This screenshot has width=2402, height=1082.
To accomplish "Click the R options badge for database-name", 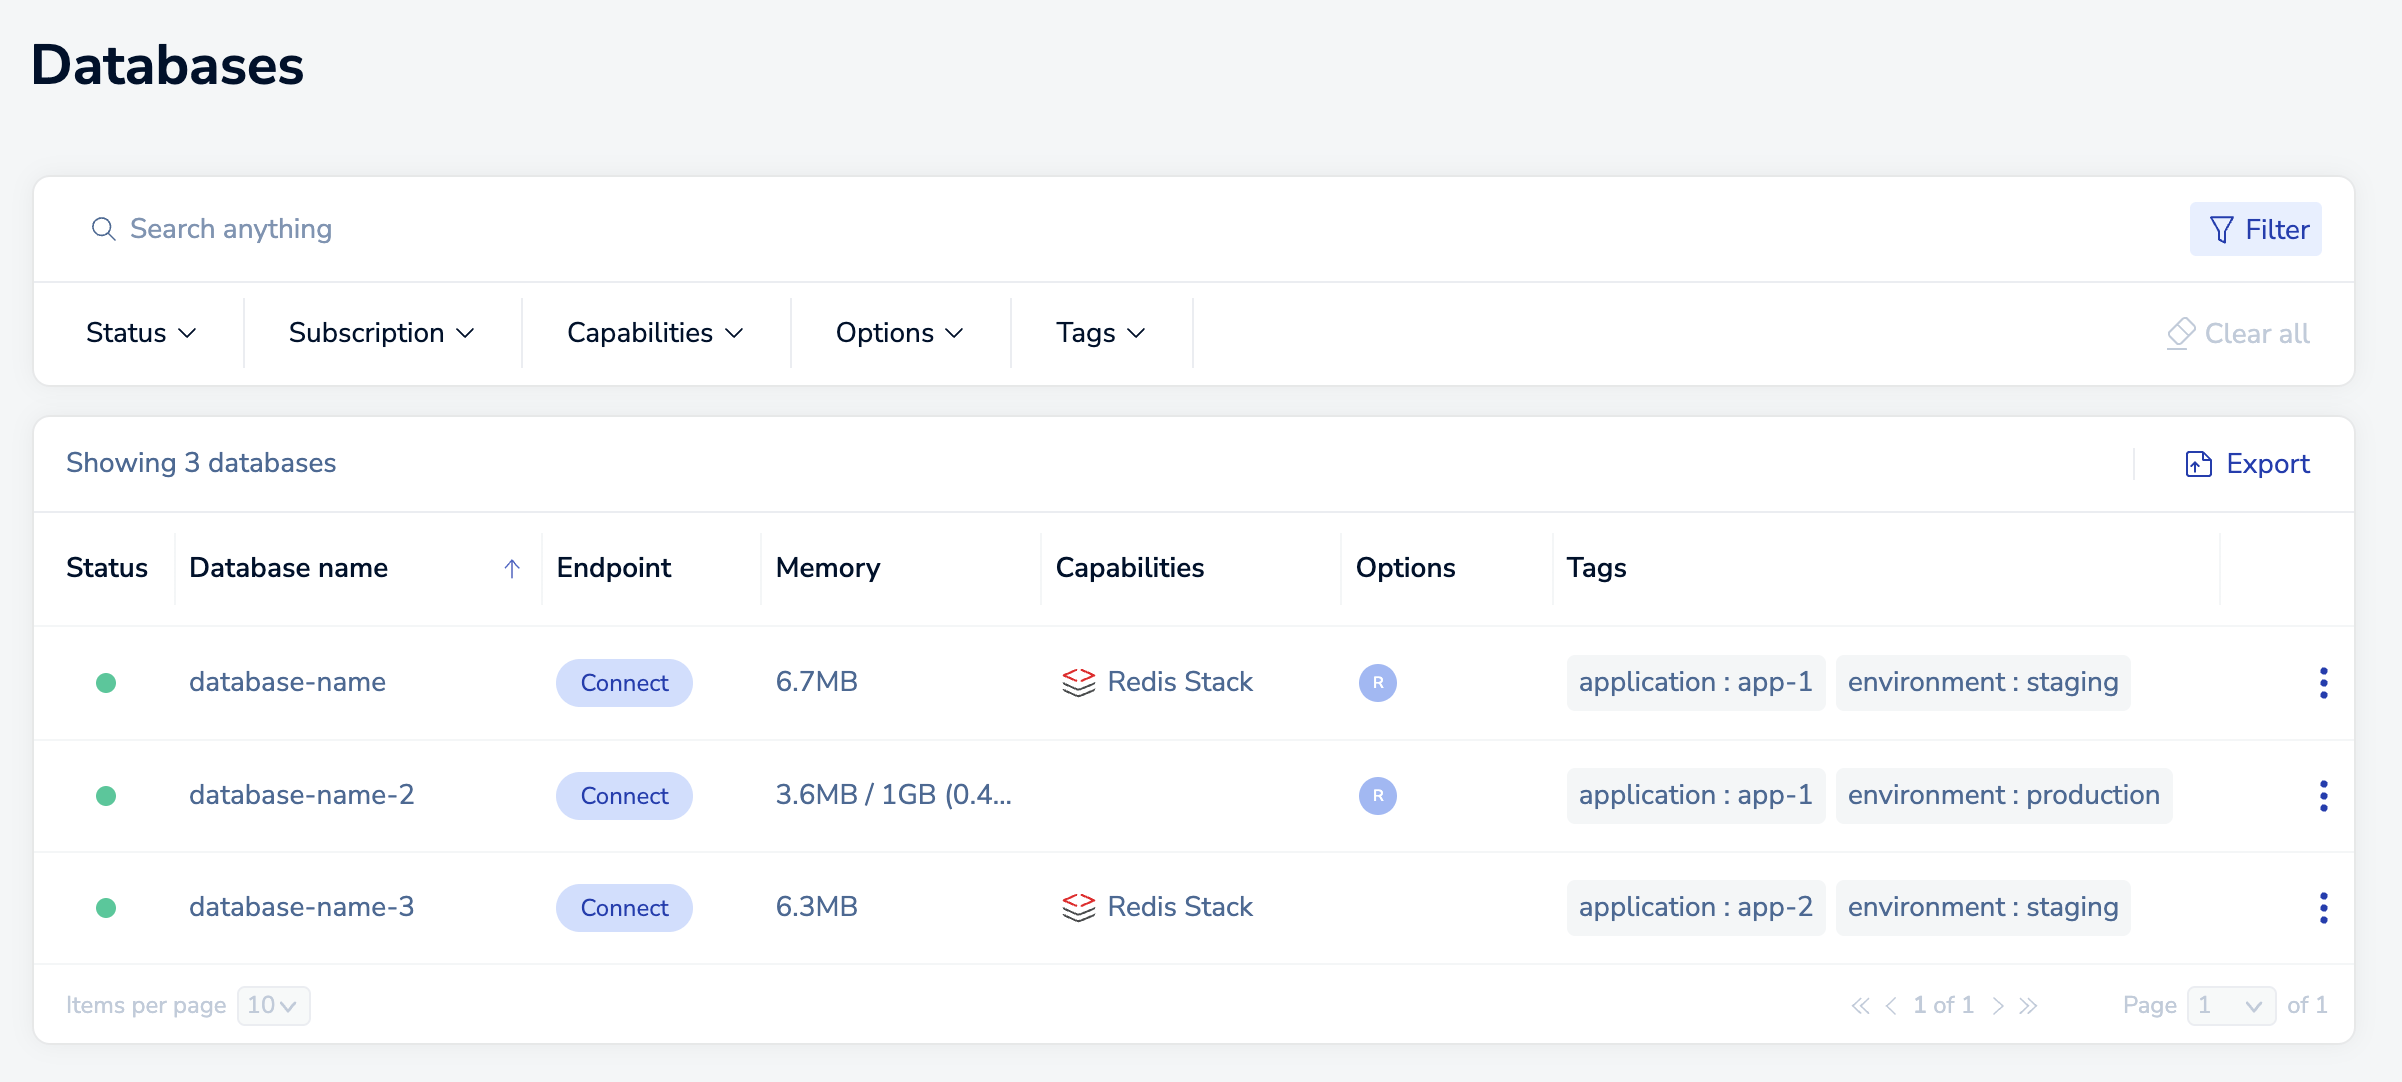I will [1377, 683].
